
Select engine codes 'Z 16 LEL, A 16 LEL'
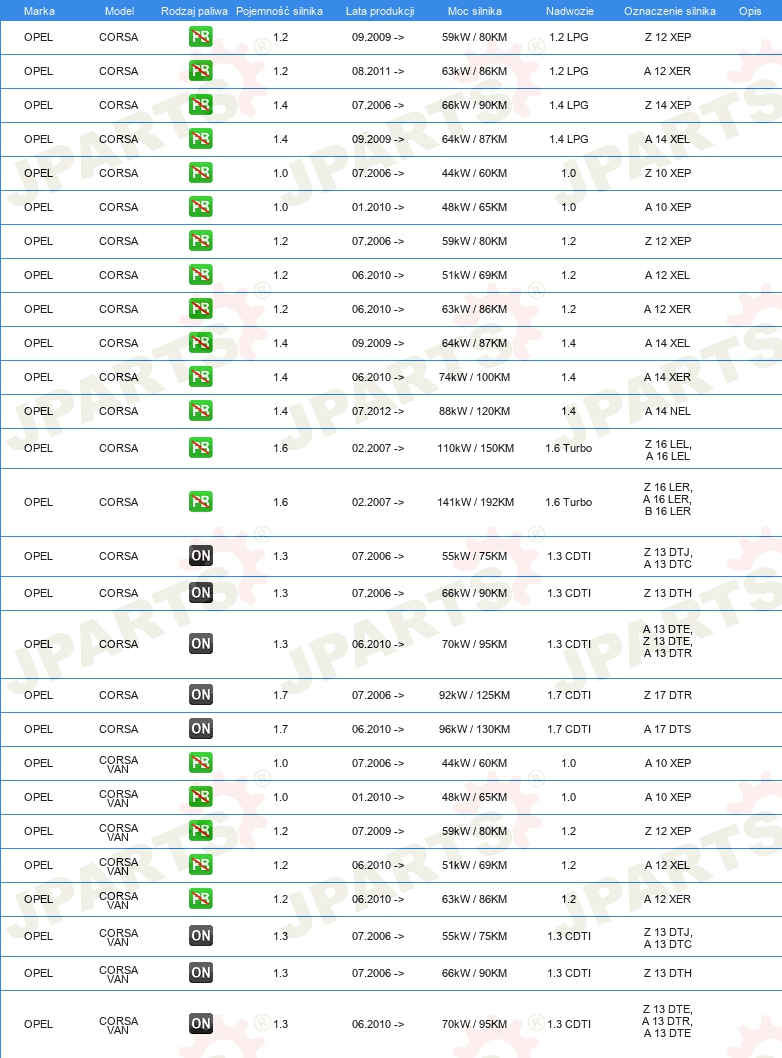[x=667, y=450]
